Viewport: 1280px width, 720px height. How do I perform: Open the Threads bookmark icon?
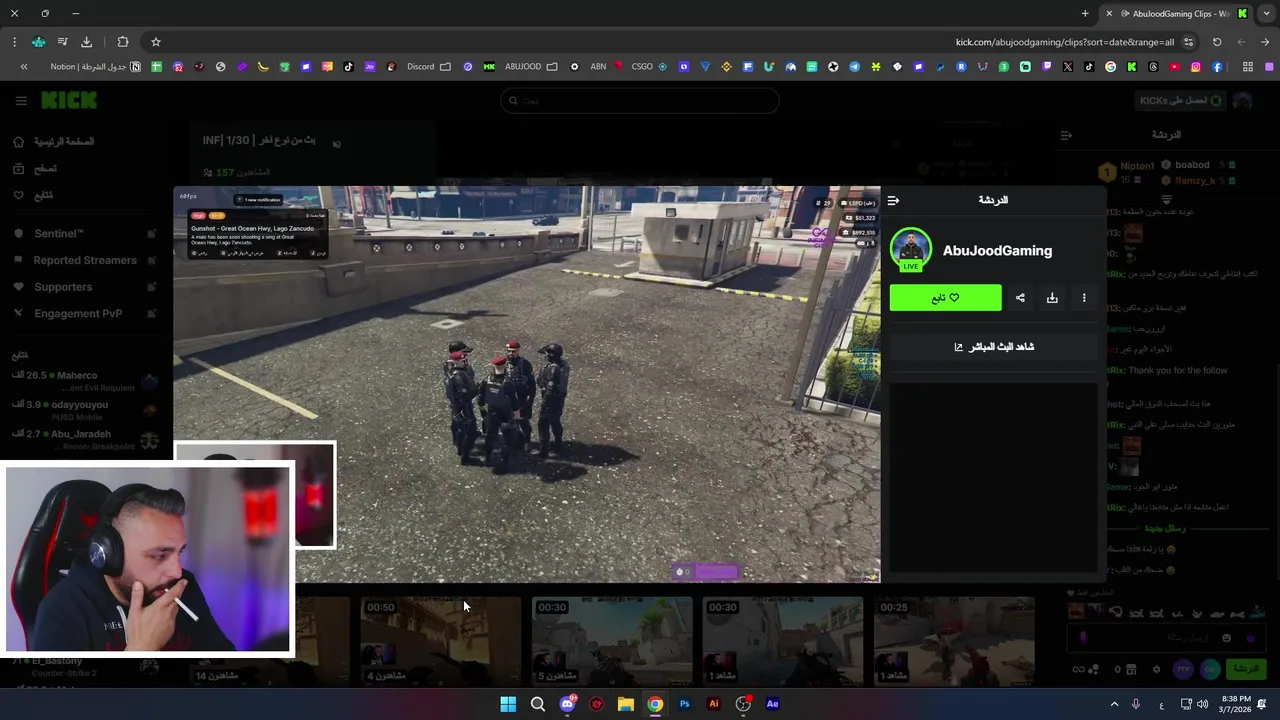pos(1153,67)
